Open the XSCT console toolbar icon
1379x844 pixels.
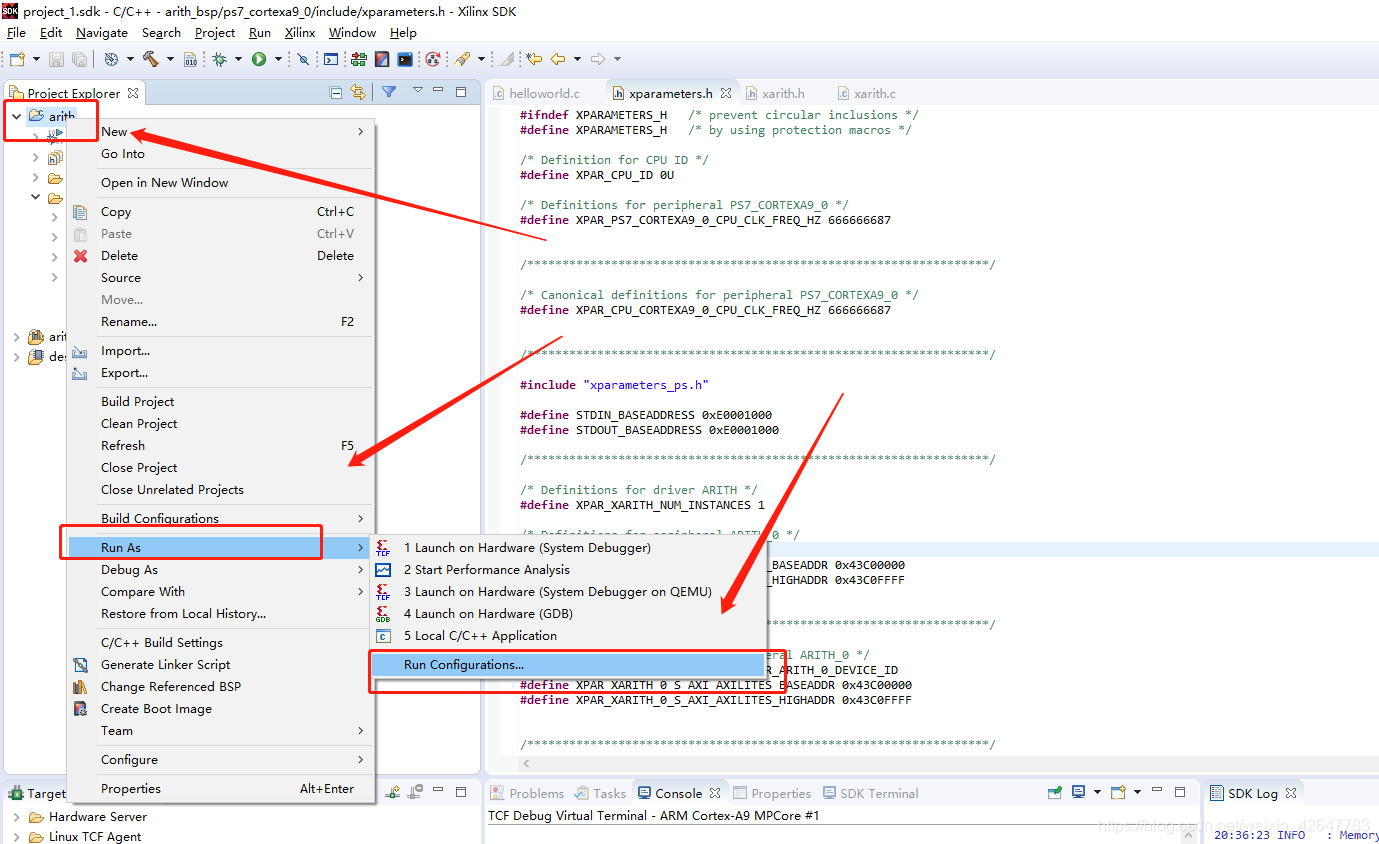pyautogui.click(x=331, y=60)
